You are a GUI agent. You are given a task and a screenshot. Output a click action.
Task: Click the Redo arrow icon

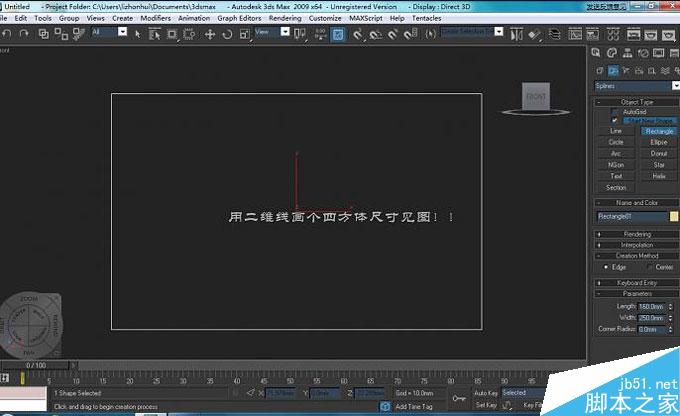[x=24, y=34]
